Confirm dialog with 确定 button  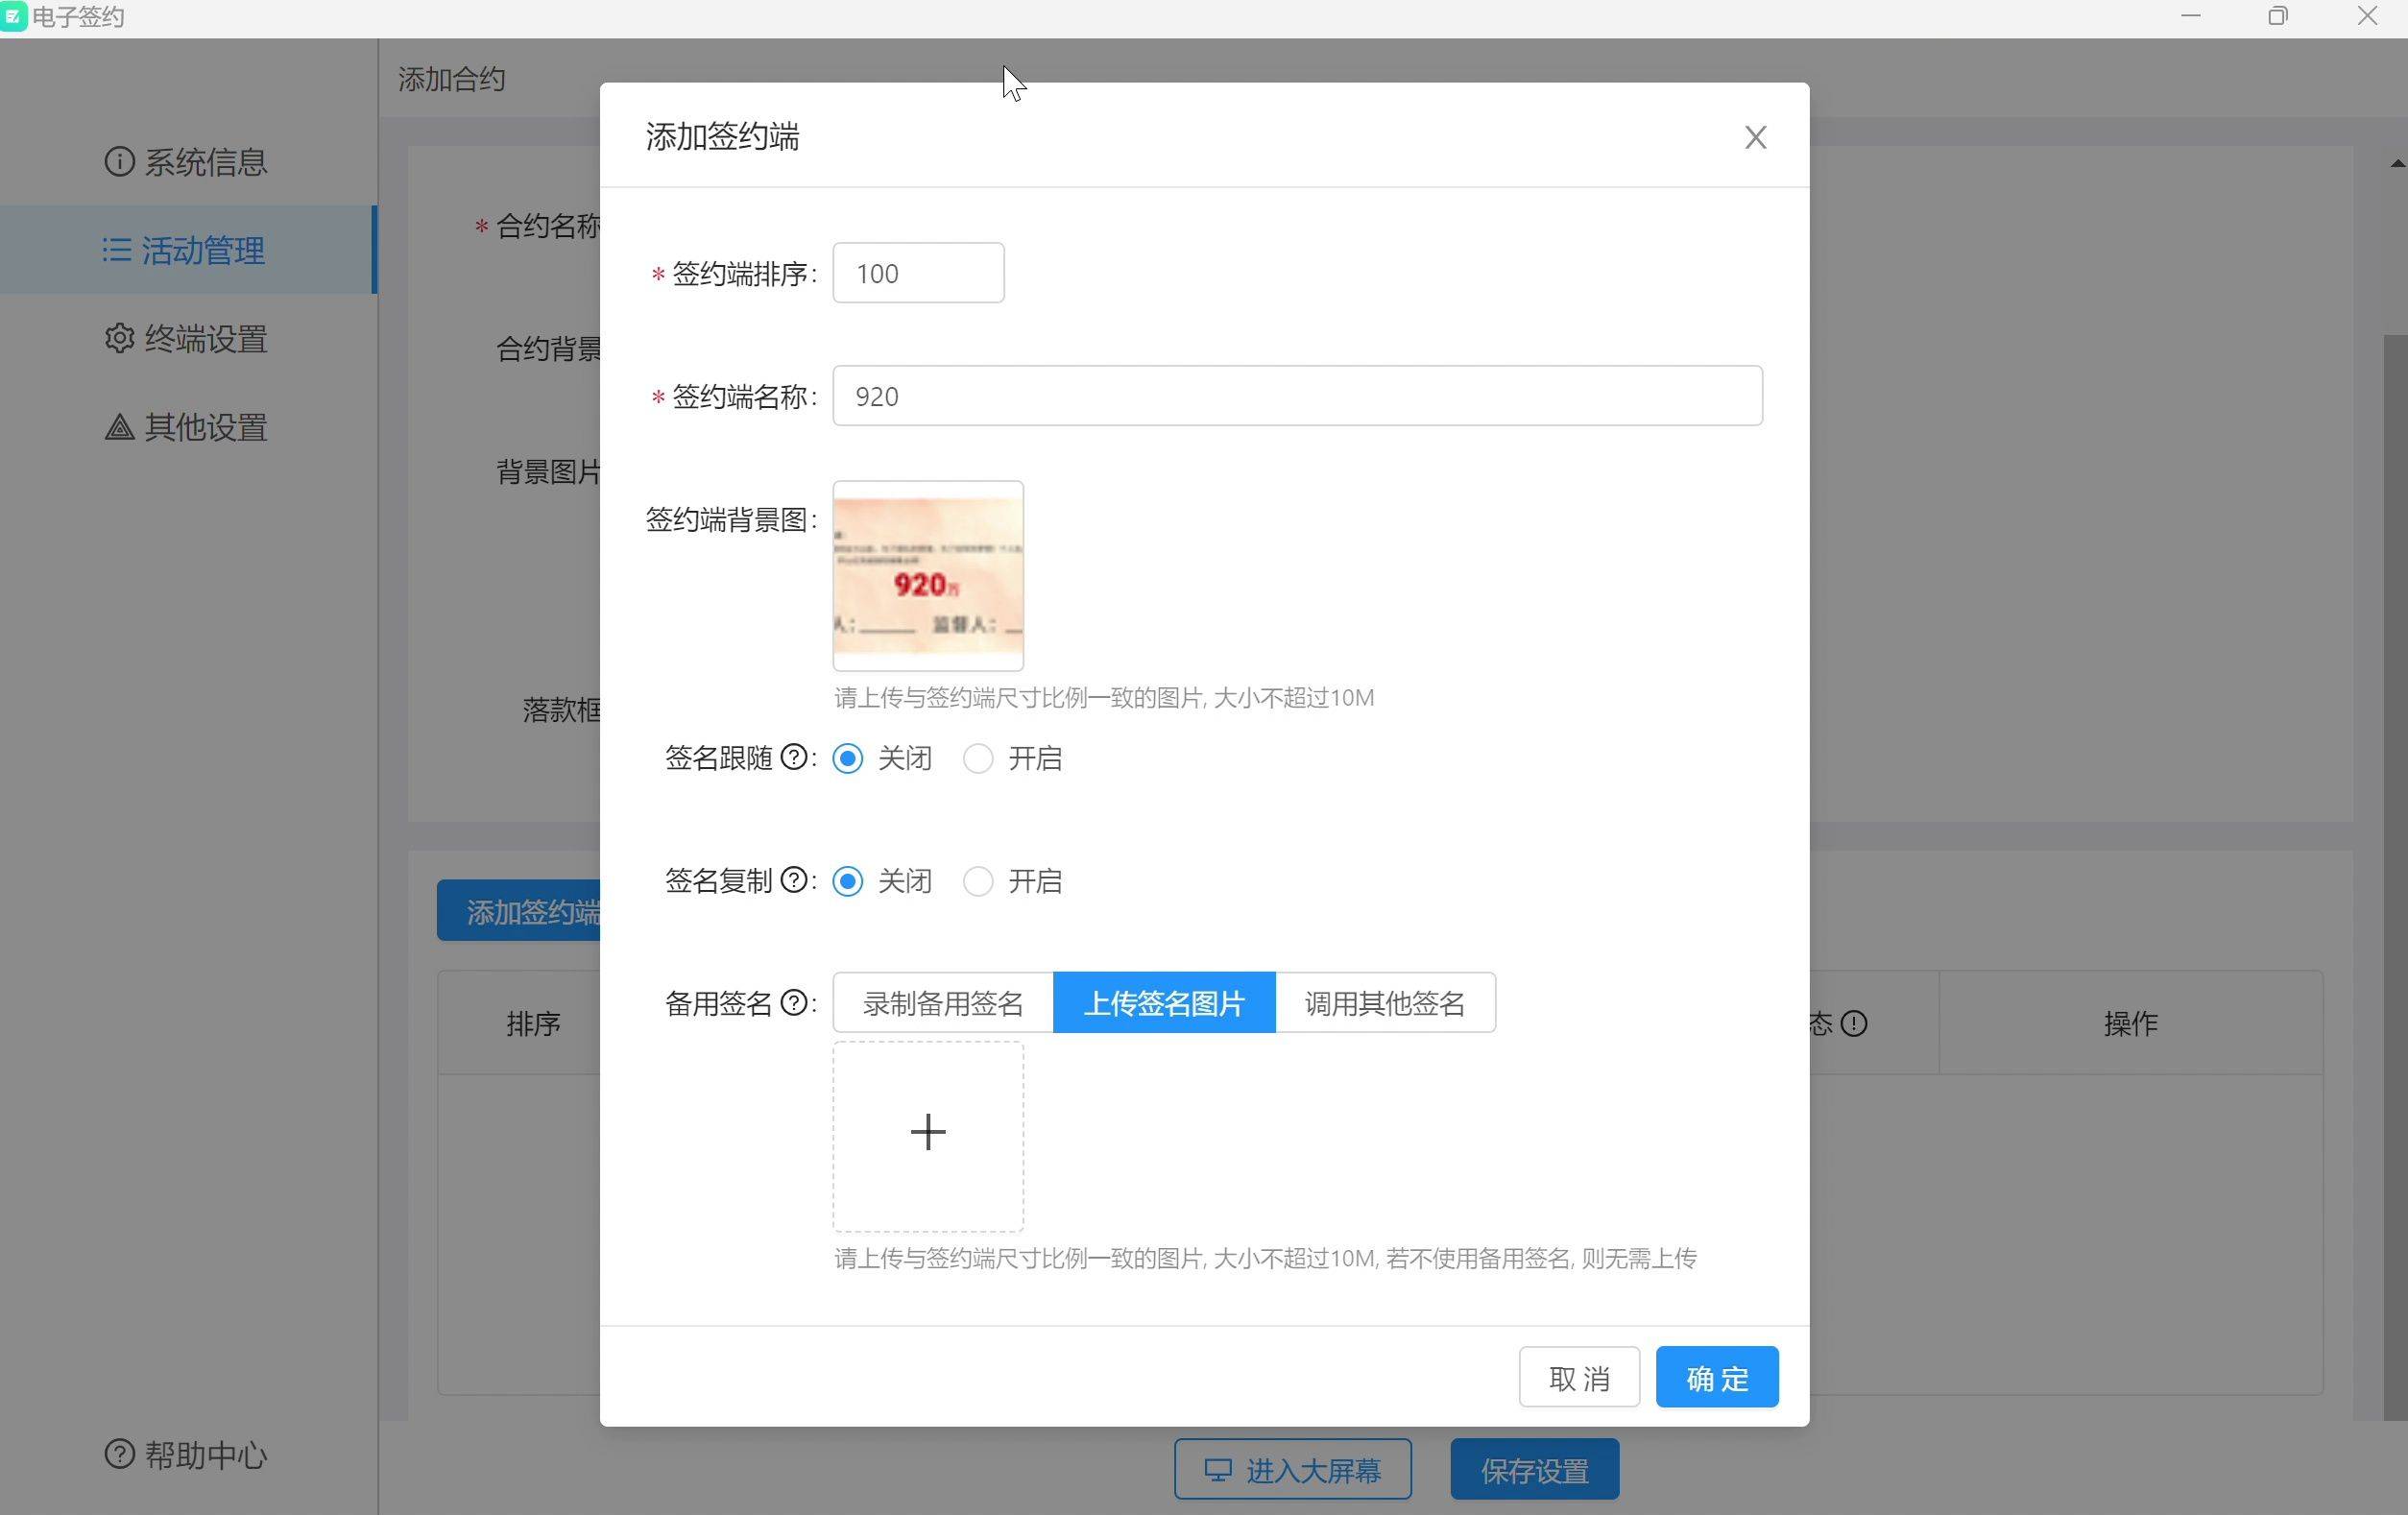coord(1716,1377)
